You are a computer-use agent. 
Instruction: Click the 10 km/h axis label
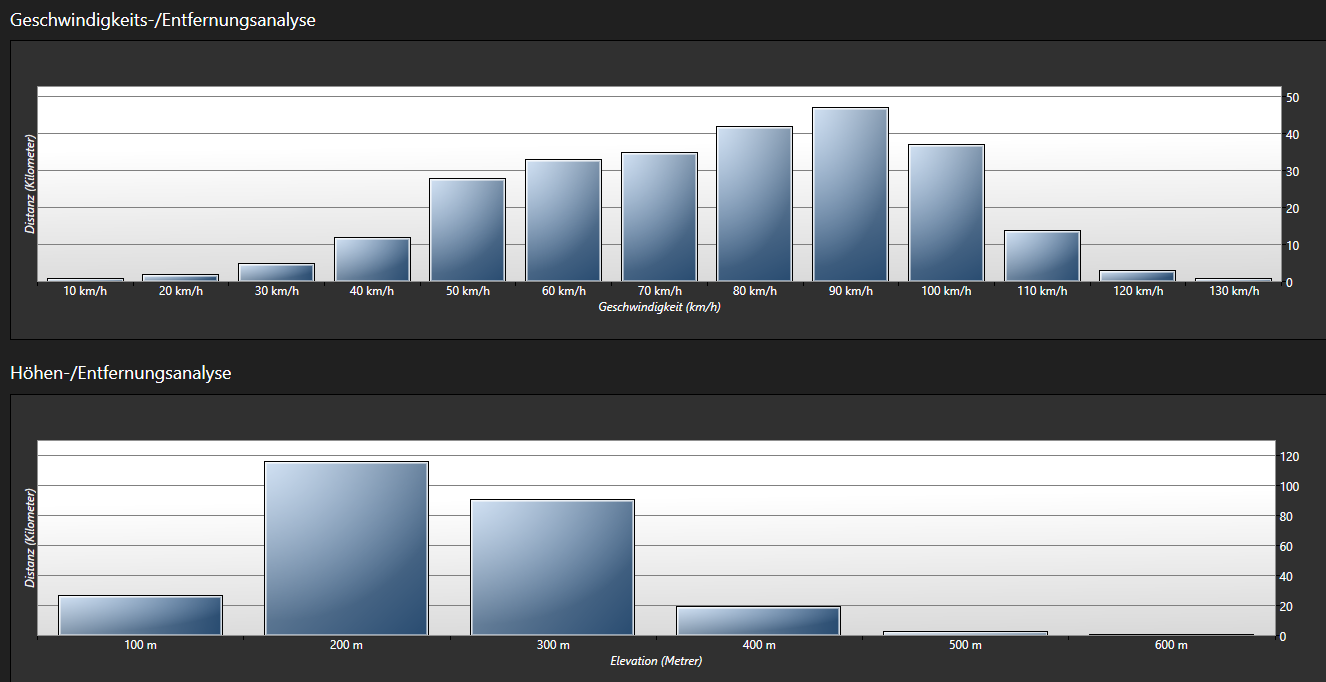click(84, 291)
